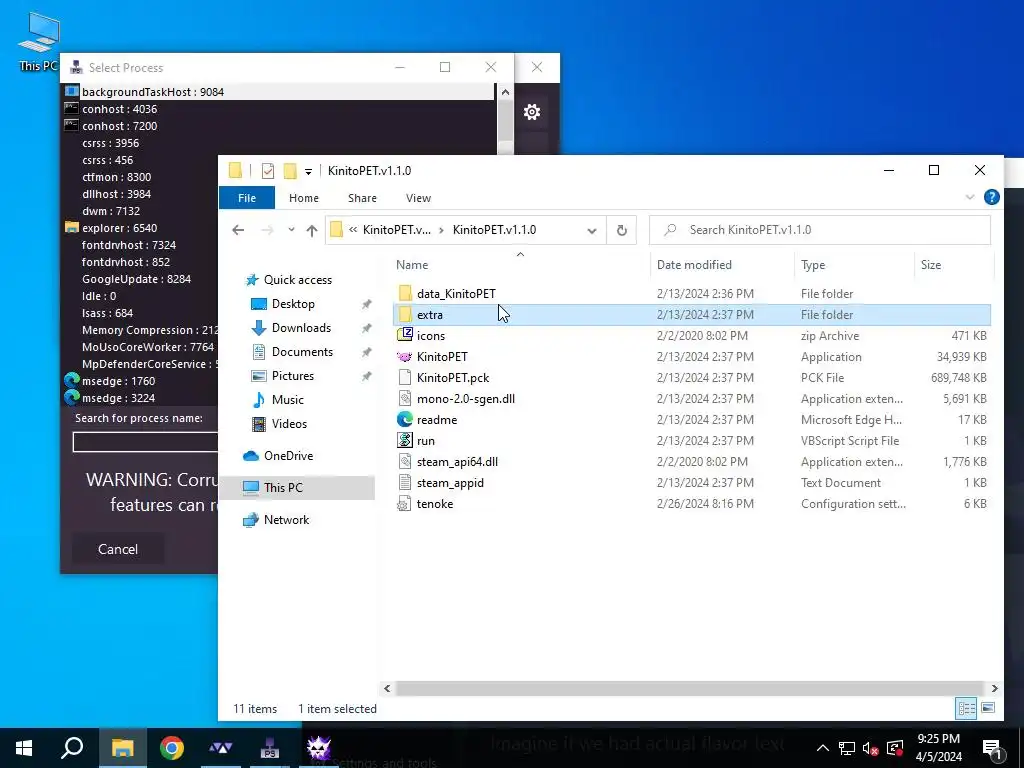Select the steam_appid text document
1024x768 pixels.
point(450,482)
